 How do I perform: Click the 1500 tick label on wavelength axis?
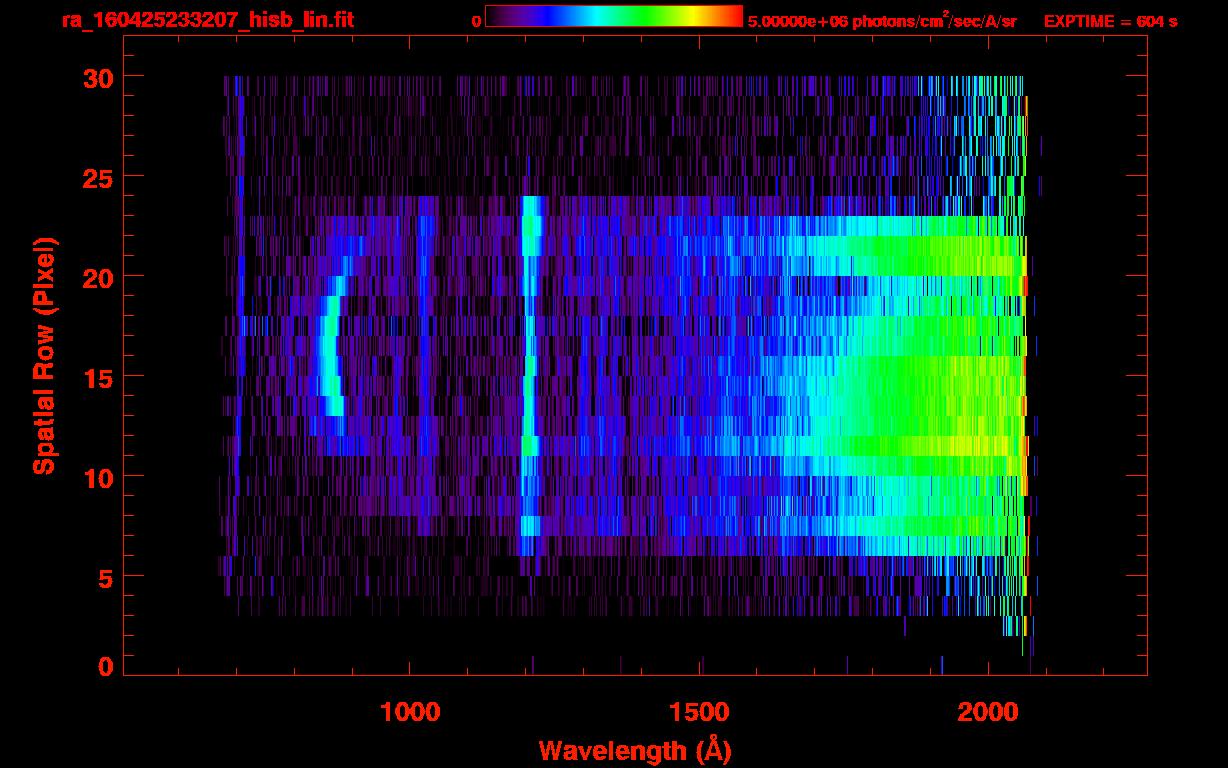699,711
